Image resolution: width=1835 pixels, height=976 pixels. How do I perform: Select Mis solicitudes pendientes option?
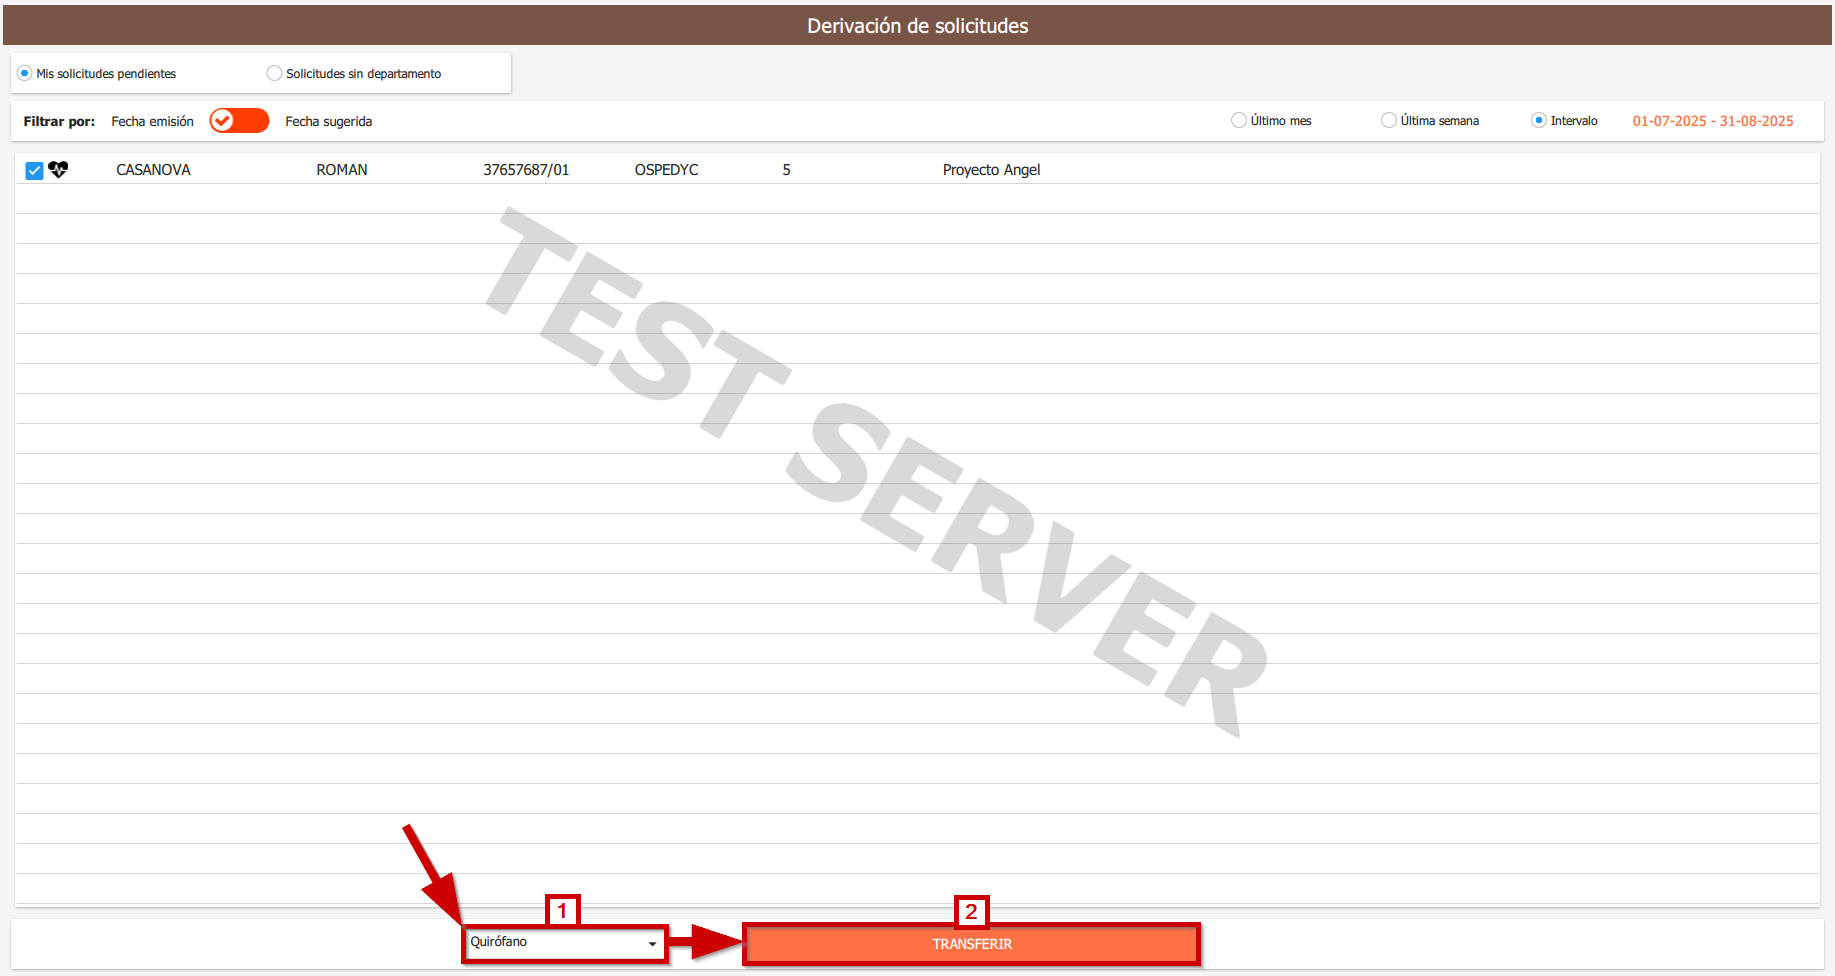pos(25,73)
